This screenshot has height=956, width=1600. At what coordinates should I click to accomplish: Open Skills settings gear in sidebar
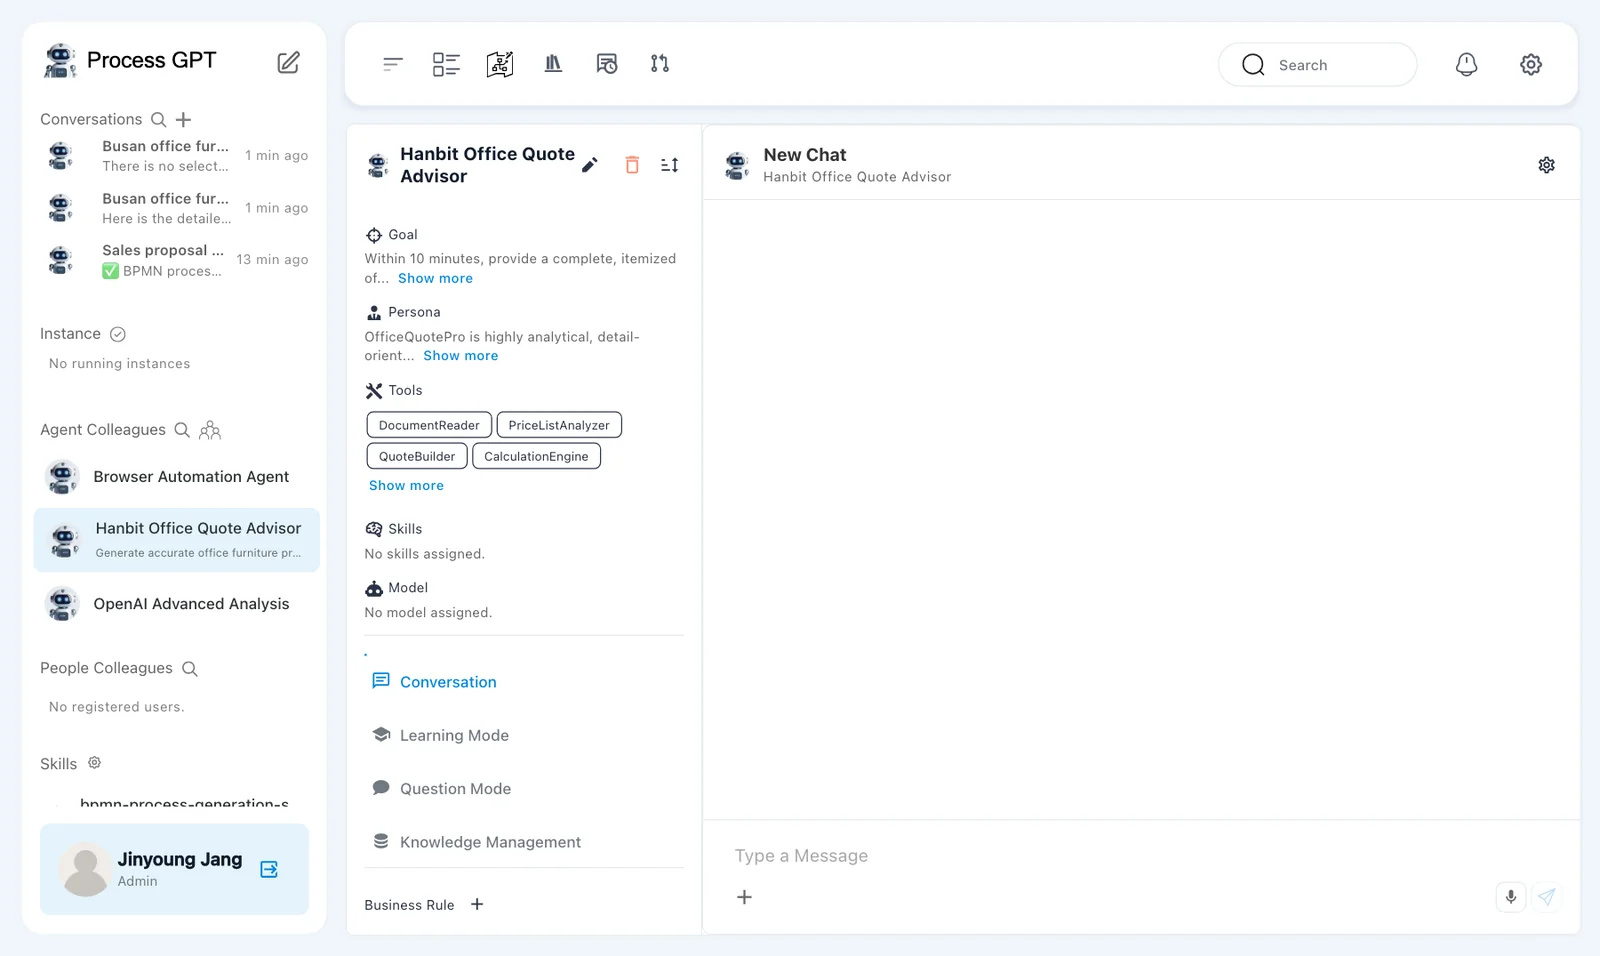click(94, 763)
